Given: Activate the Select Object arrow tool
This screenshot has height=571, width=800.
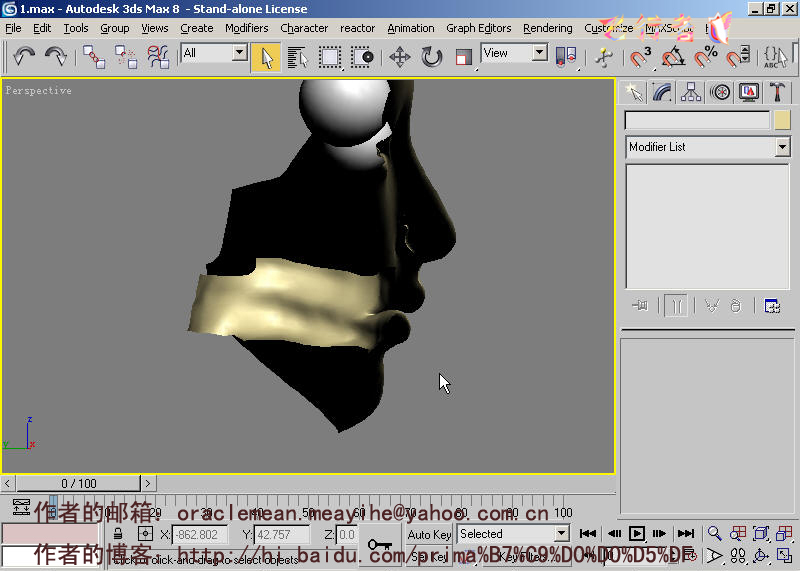Looking at the screenshot, I should coord(266,57).
